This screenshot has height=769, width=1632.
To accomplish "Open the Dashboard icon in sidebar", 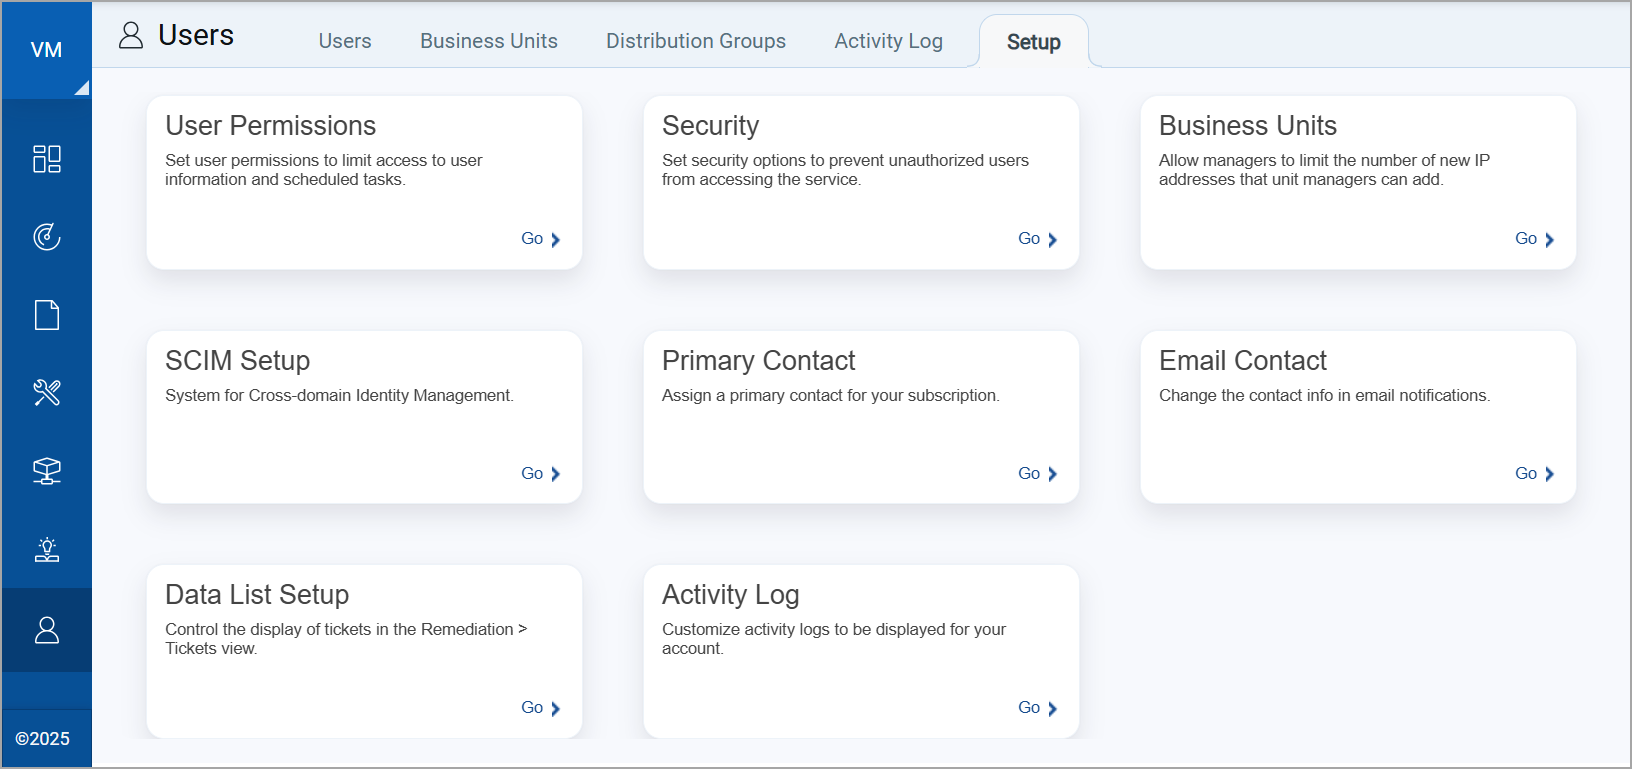I will point(47,159).
